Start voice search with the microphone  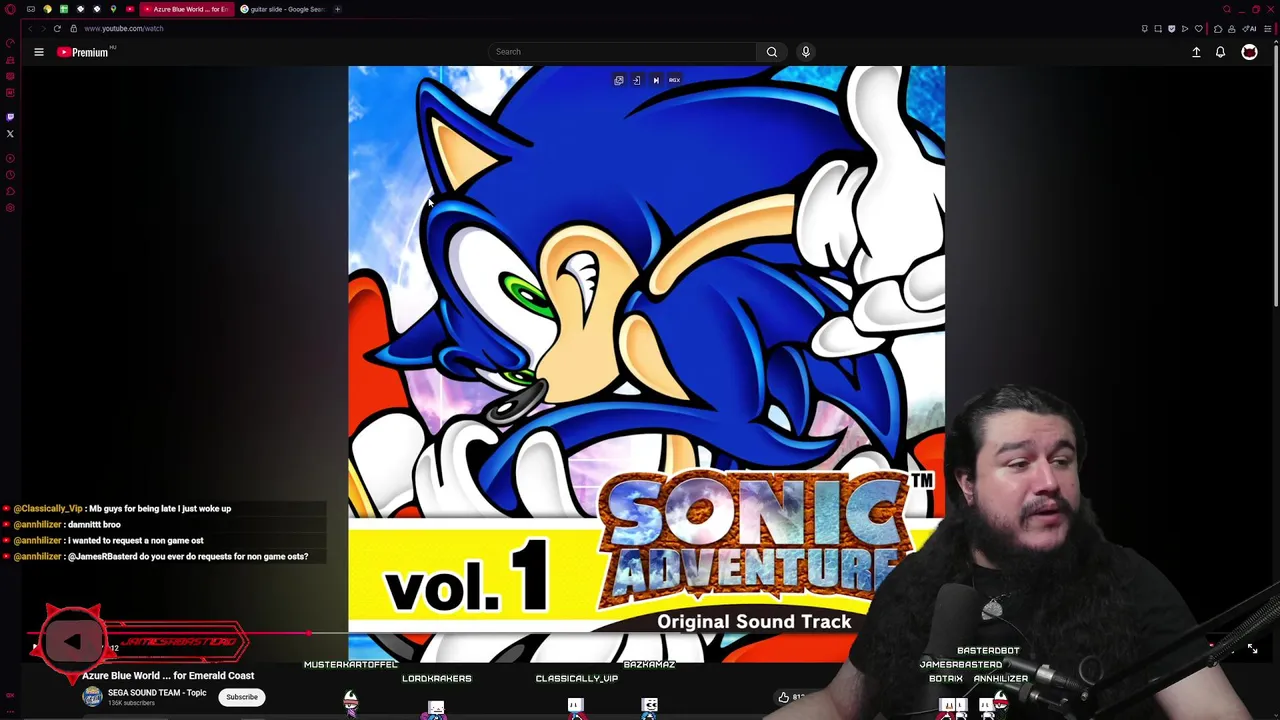pyautogui.click(x=805, y=52)
